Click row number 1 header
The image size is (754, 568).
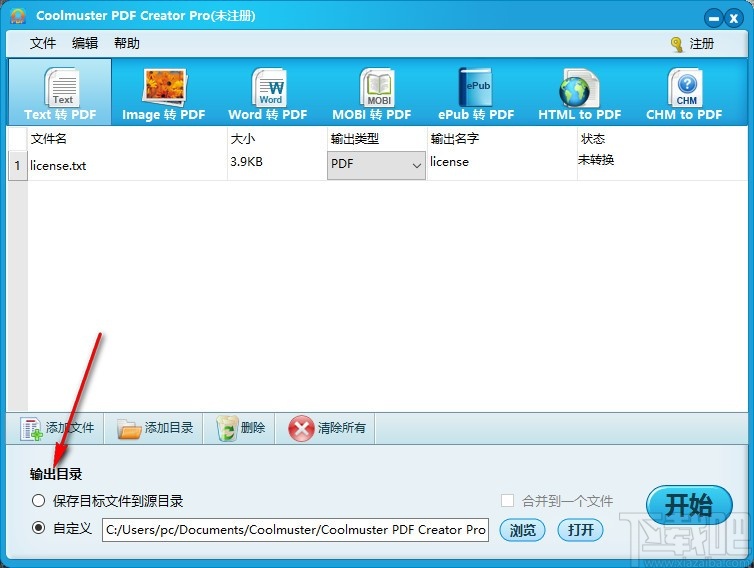coord(17,165)
